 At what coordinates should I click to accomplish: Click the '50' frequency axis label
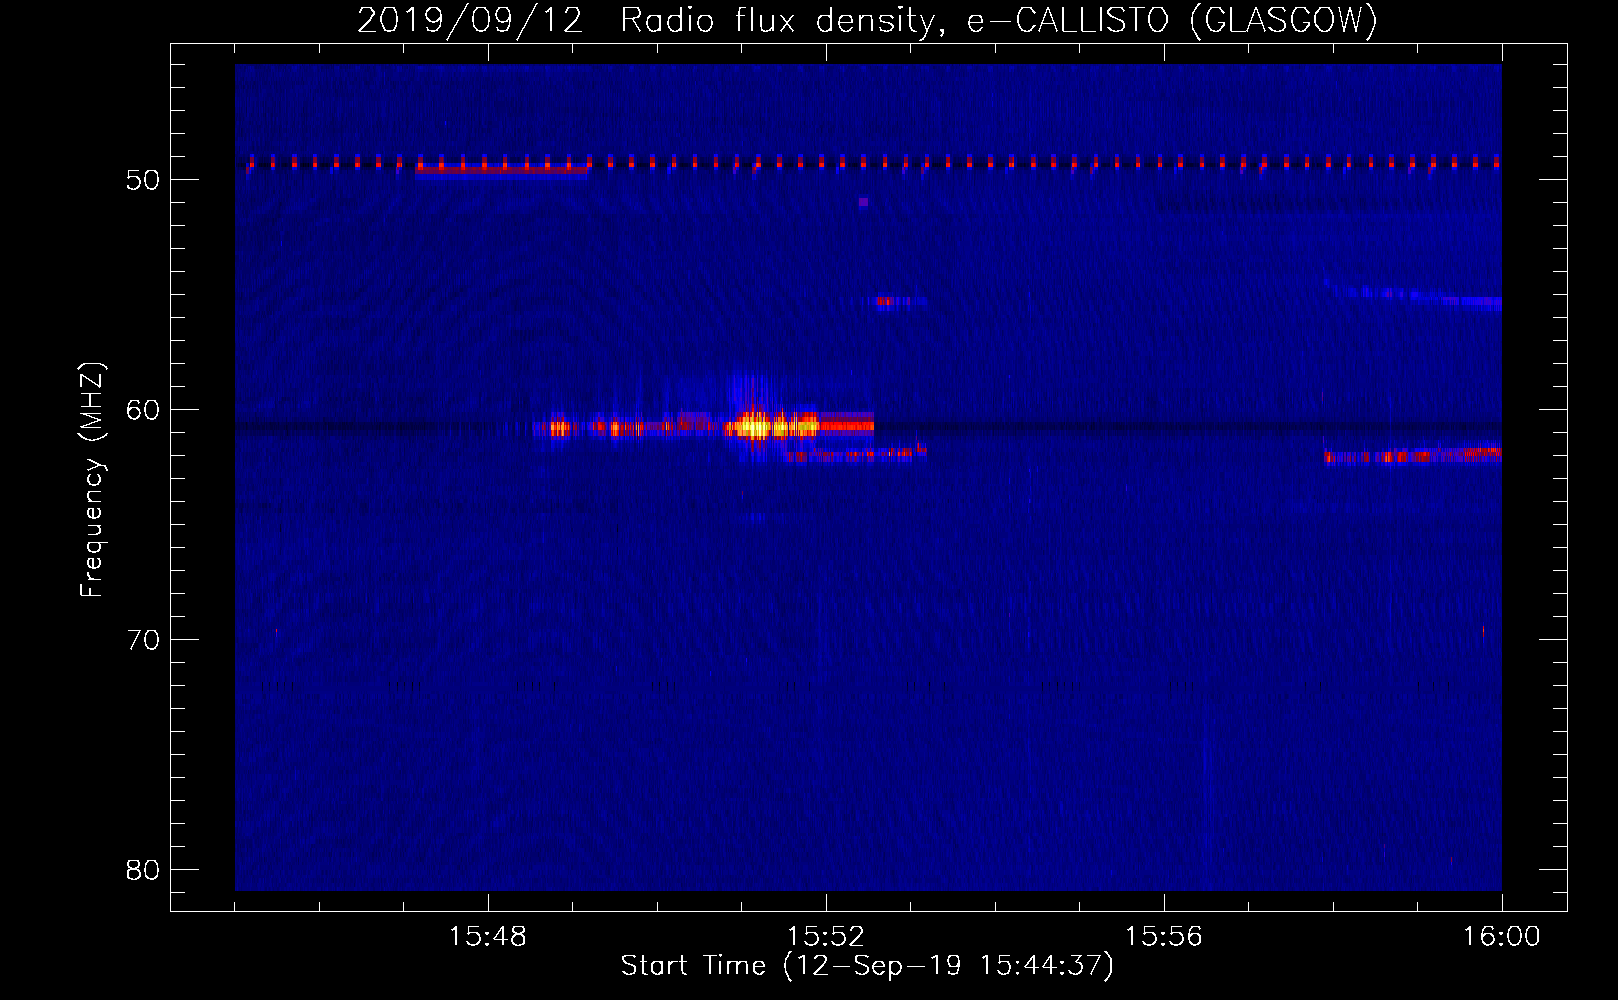(143, 180)
